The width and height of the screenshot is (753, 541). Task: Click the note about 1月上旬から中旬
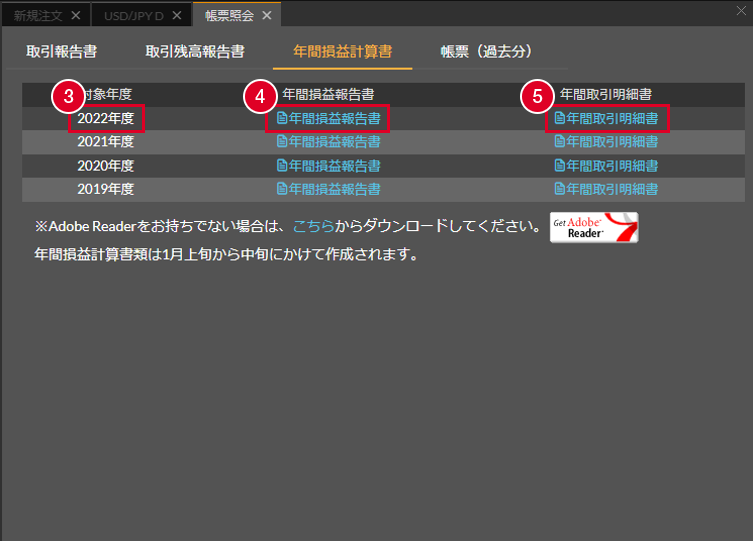pos(227,254)
